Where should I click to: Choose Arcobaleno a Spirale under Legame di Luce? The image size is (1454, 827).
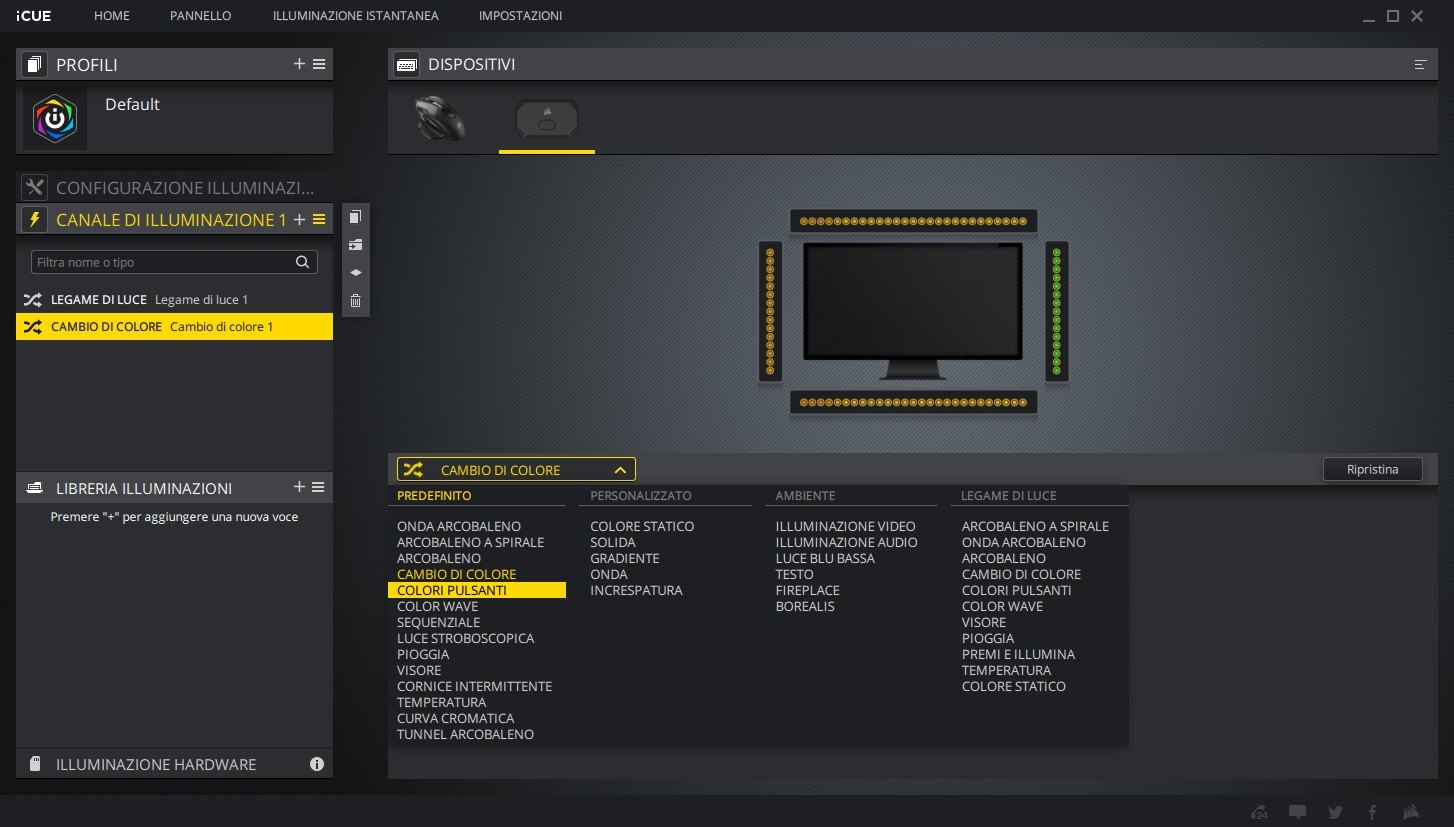pyautogui.click(x=1035, y=526)
